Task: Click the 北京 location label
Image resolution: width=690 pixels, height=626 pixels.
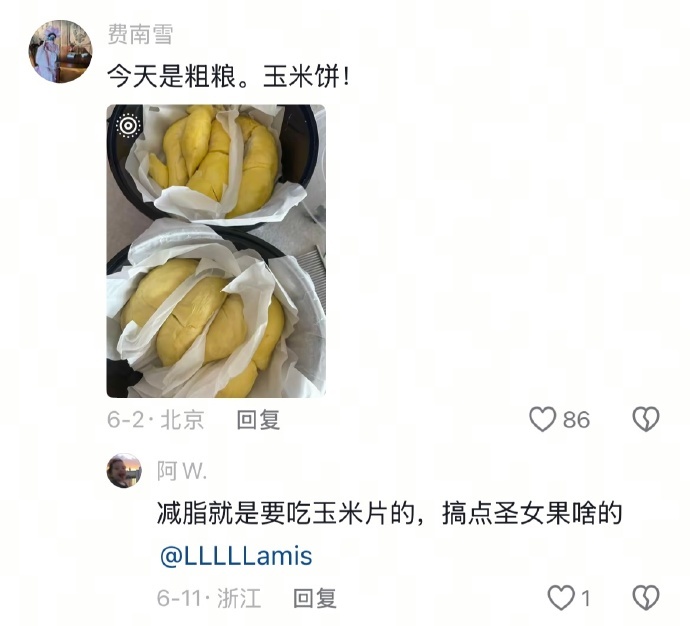Action: point(182,420)
